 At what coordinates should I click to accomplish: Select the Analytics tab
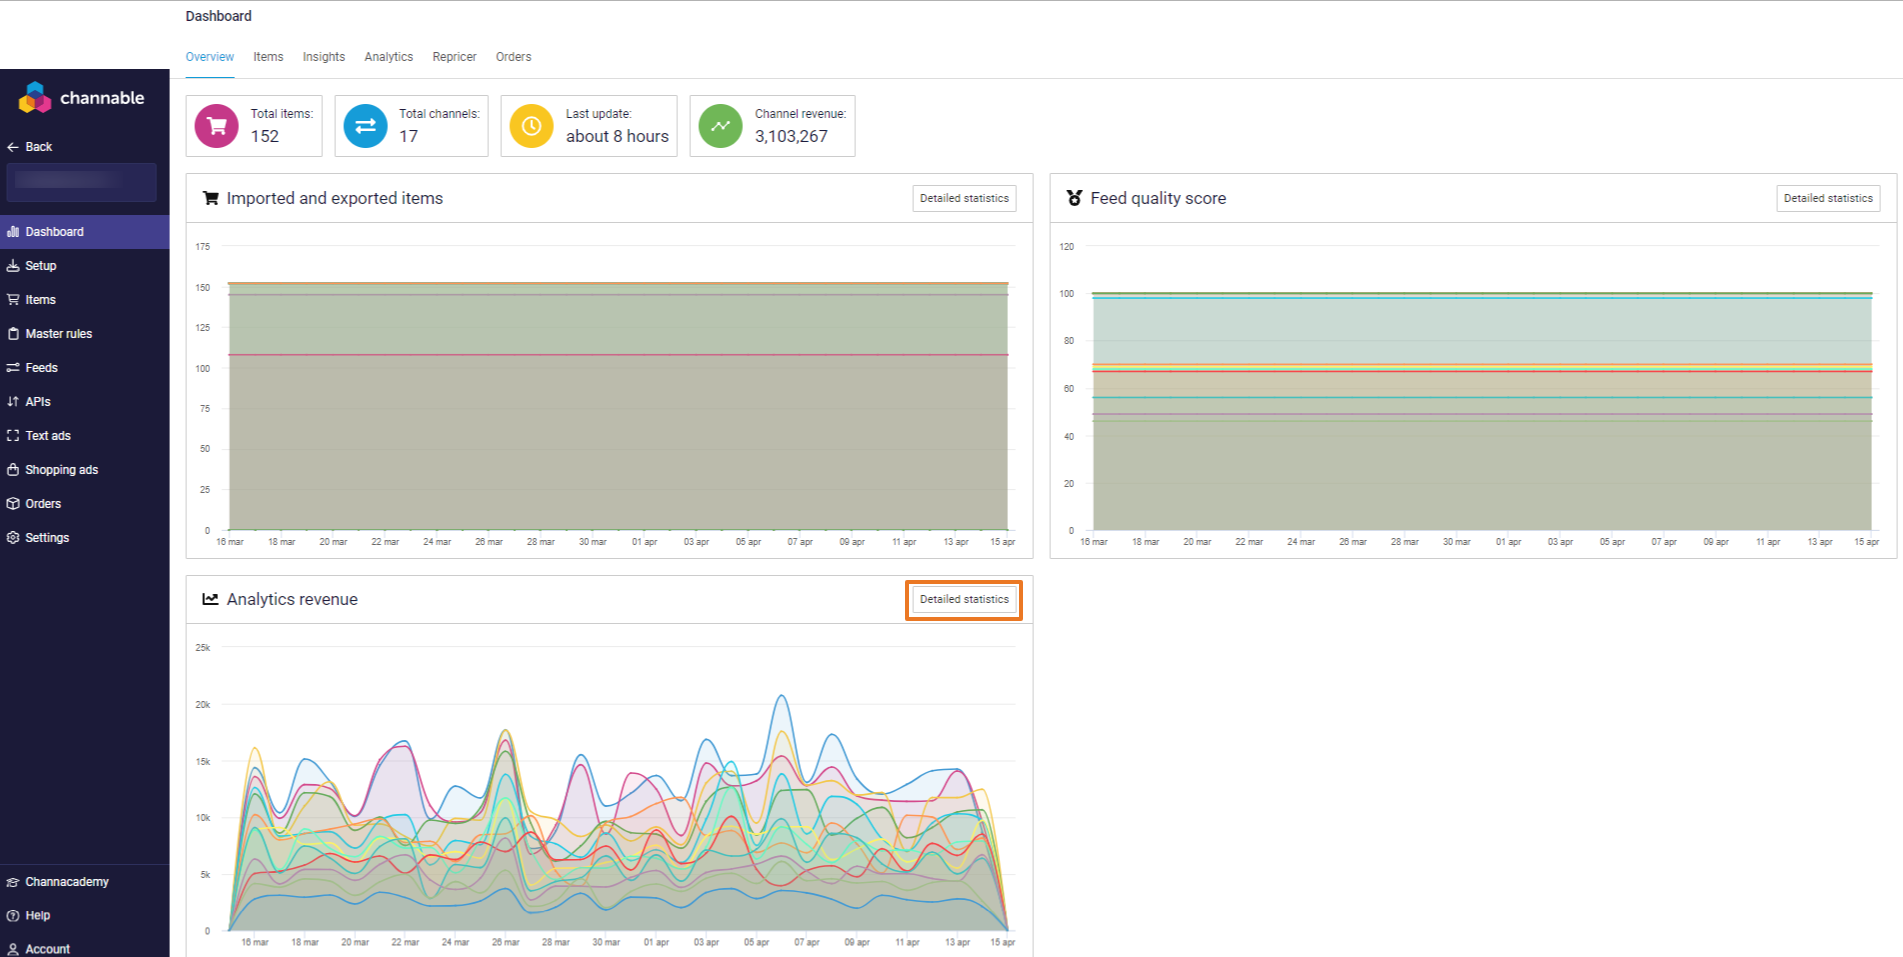[x=388, y=57]
